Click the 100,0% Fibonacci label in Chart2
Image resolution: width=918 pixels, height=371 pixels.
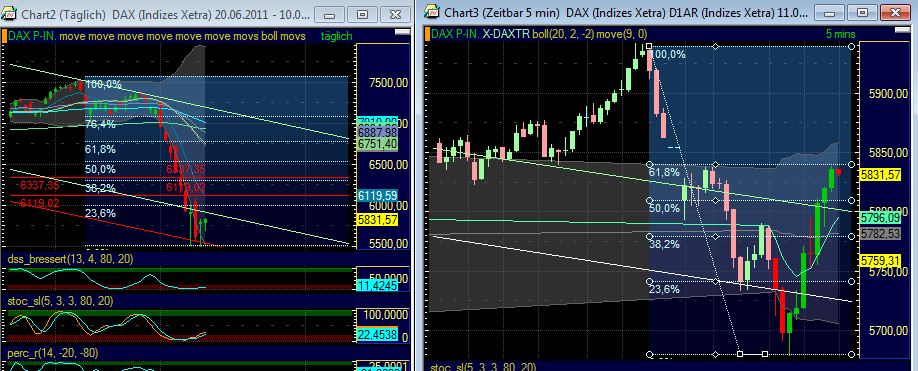104,85
